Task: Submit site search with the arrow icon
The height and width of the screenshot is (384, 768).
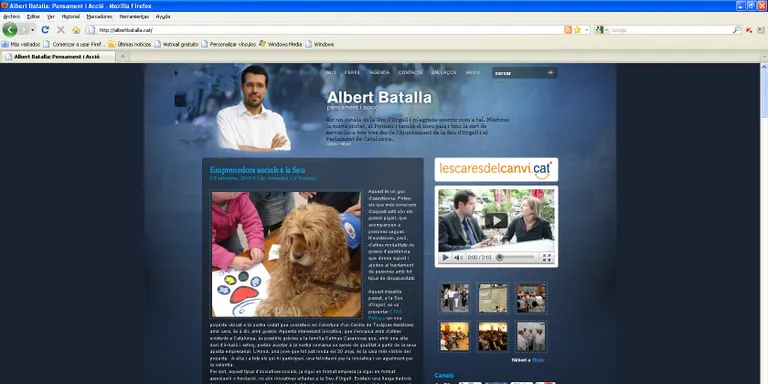Action: (x=551, y=73)
